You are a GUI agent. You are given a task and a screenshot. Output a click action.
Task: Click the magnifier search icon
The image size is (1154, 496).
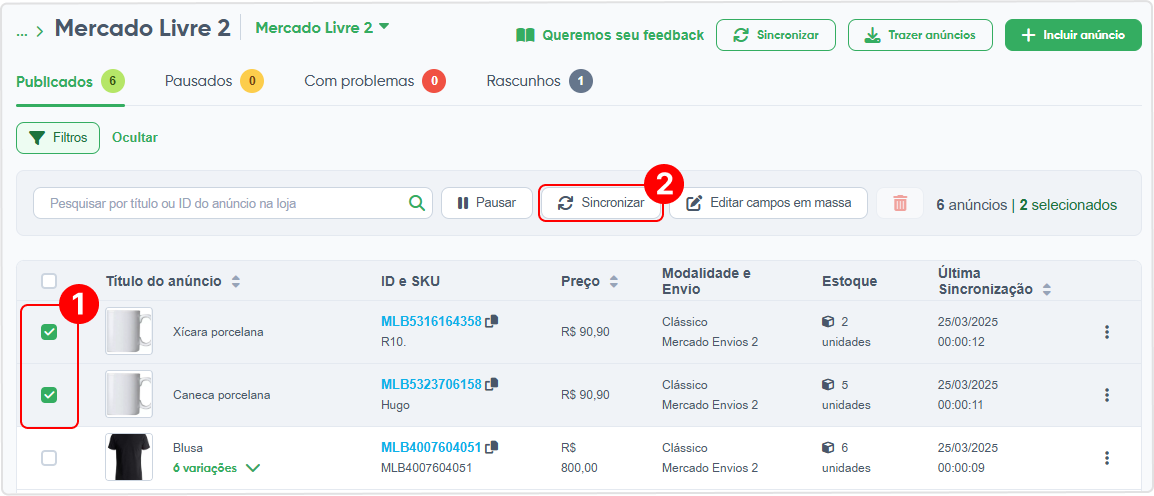[x=417, y=203]
